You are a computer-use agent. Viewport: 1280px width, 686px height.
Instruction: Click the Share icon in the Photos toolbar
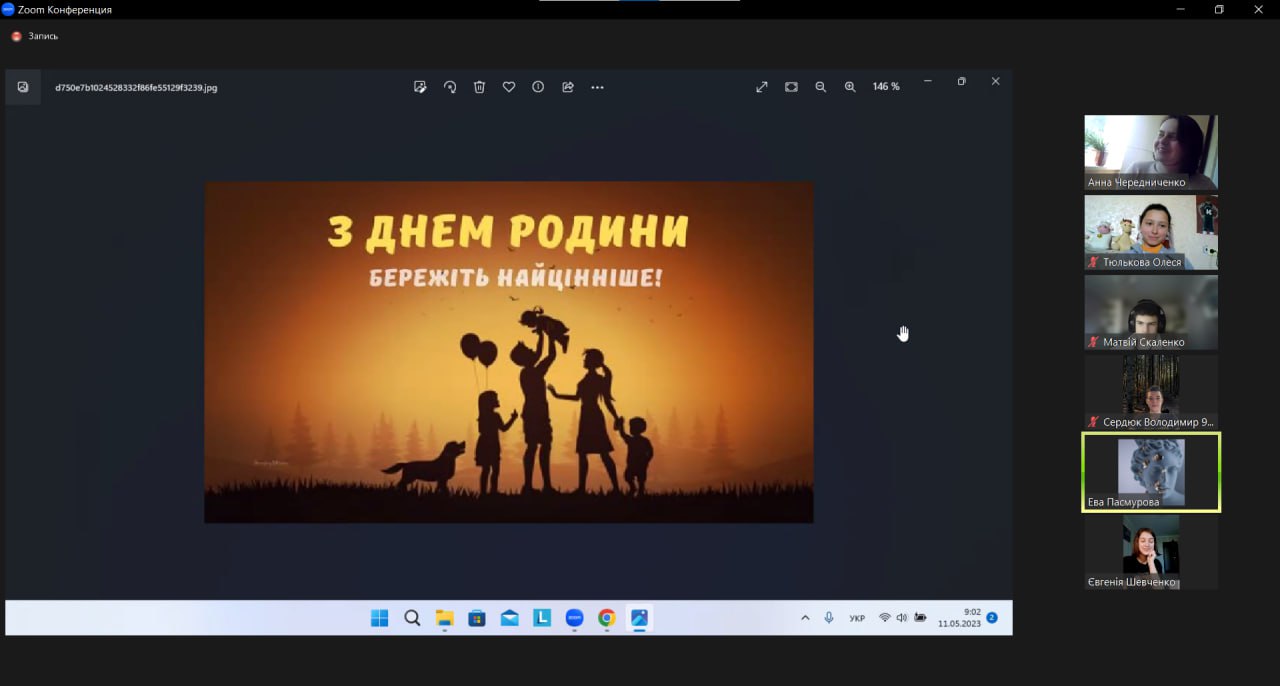[568, 87]
